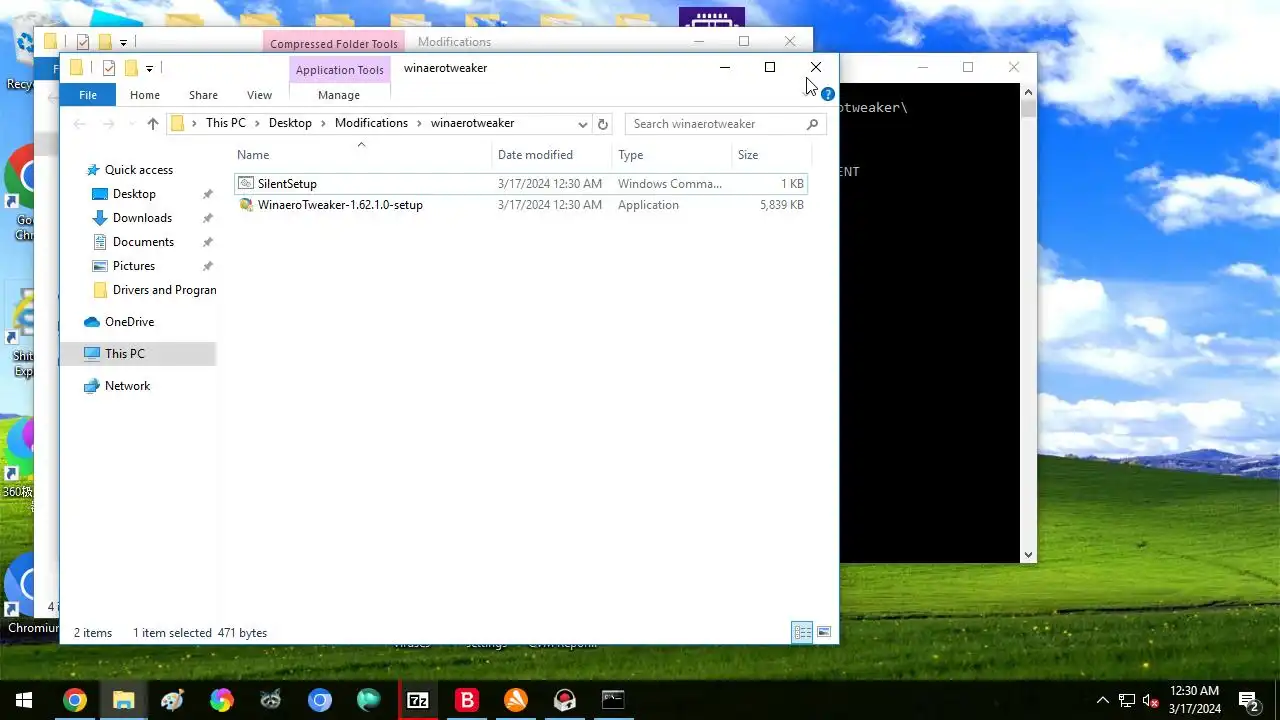Expand the chevron after Modifications breadcrumb
The width and height of the screenshot is (1280, 720).
pyautogui.click(x=419, y=123)
